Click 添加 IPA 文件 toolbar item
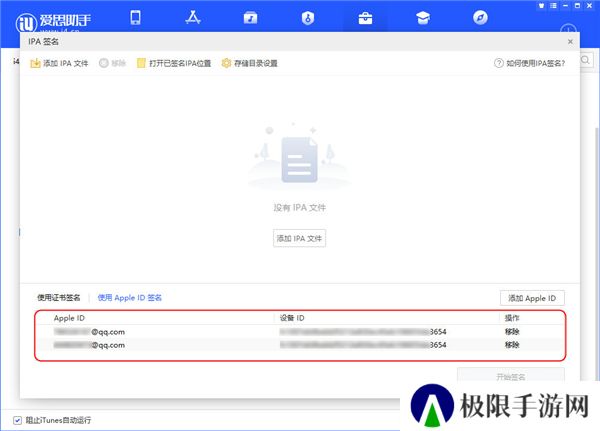The image size is (600, 431). click(x=59, y=63)
